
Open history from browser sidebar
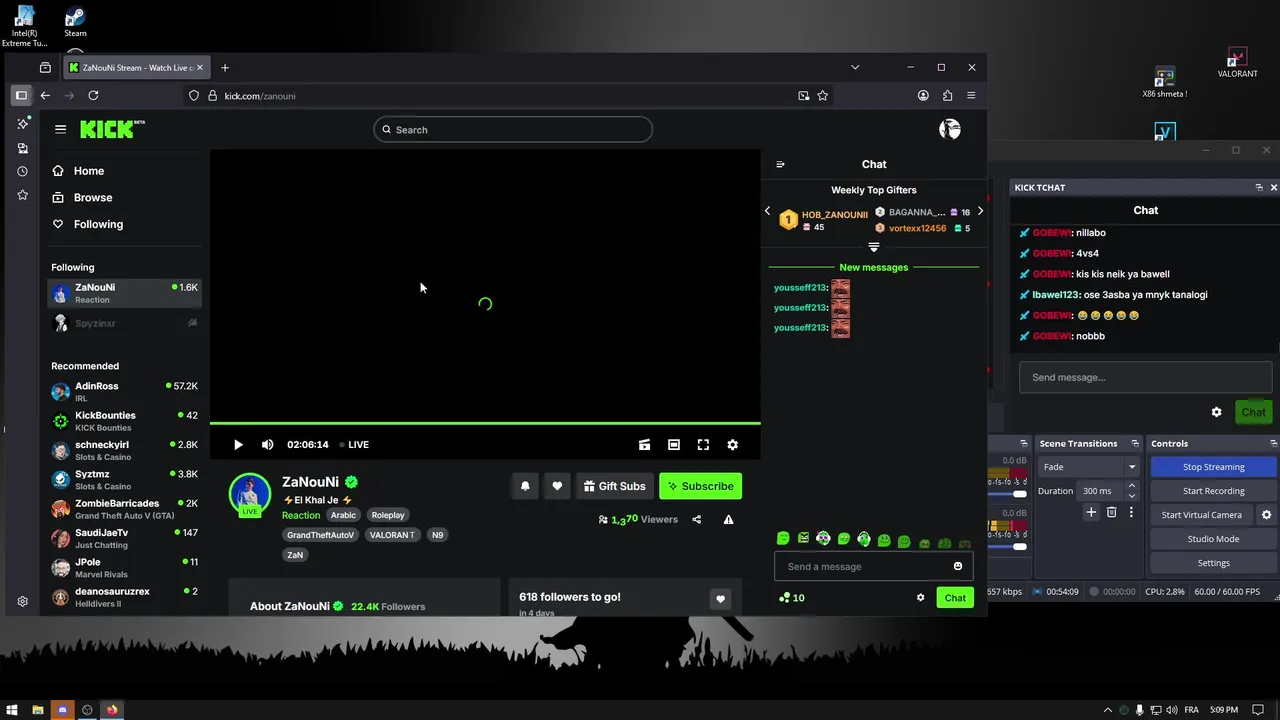22,171
